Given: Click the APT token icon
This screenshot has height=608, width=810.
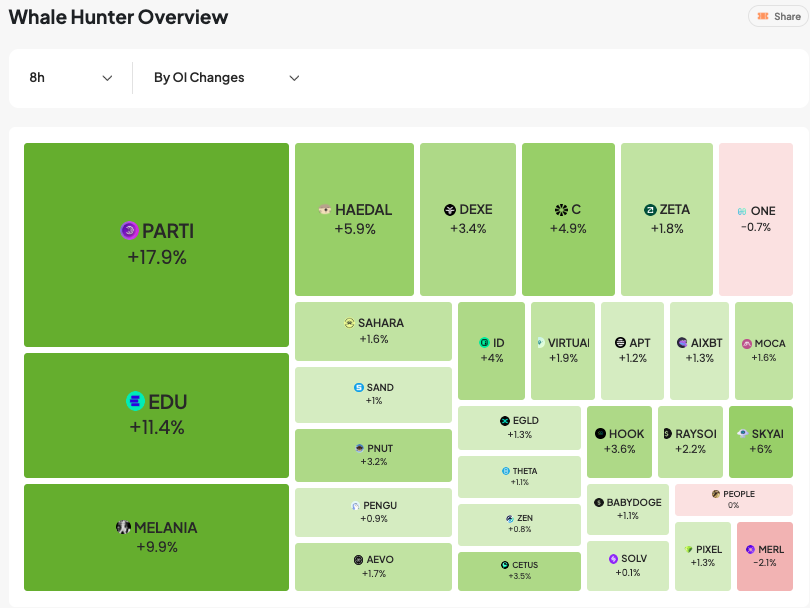Looking at the screenshot, I should (x=620, y=342).
